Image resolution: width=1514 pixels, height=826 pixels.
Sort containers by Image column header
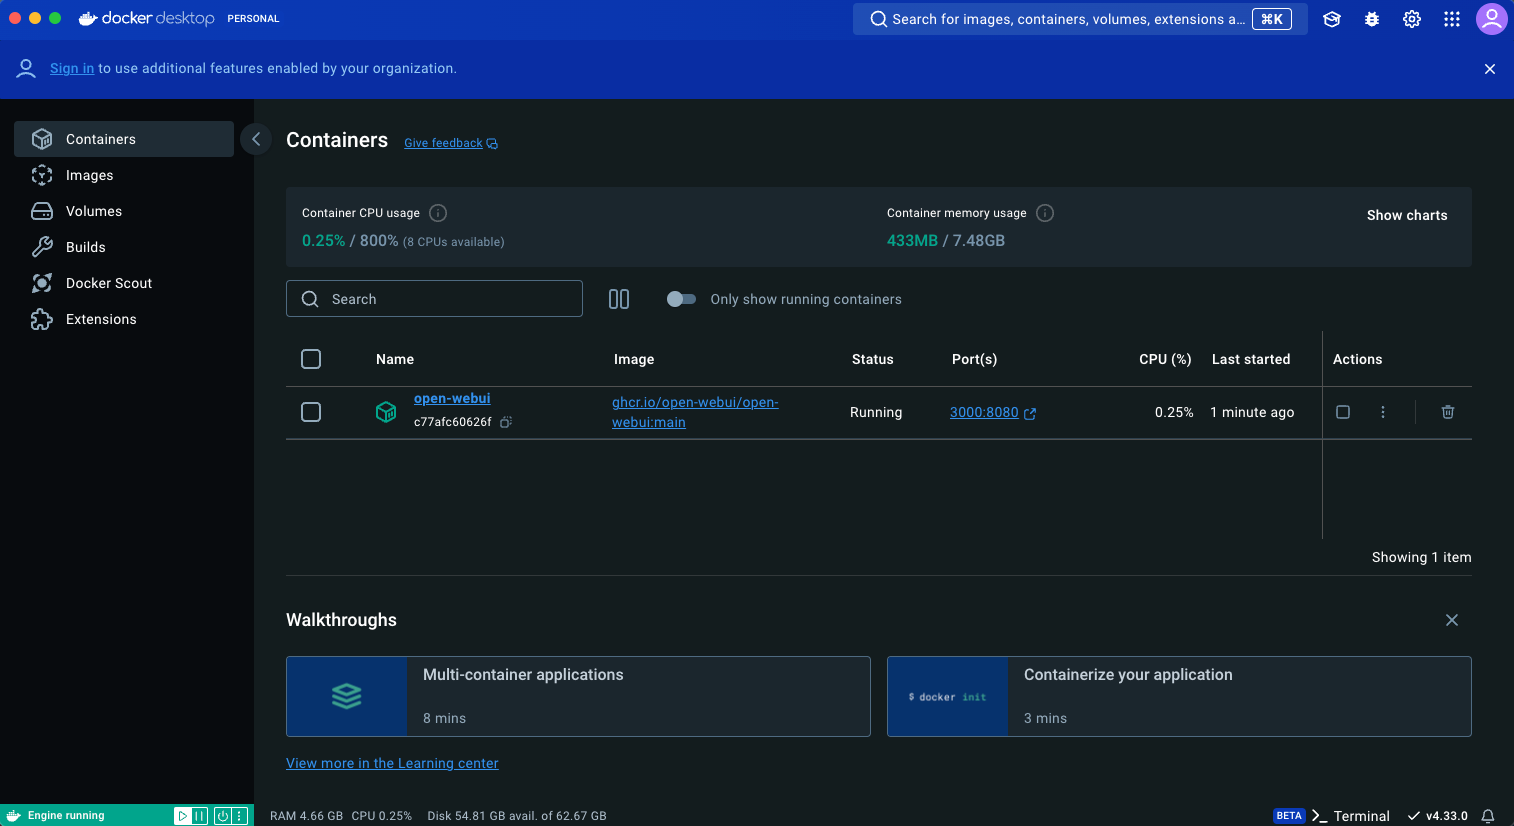pos(634,359)
